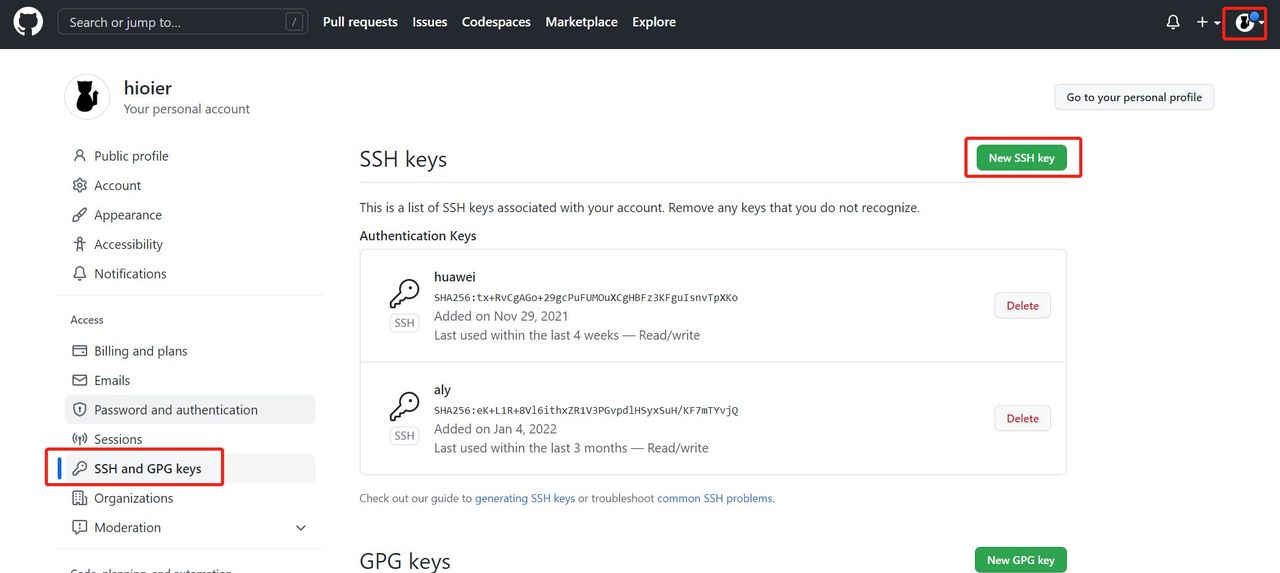Click the Emails envelope icon
The height and width of the screenshot is (573, 1280).
pyautogui.click(x=80, y=380)
